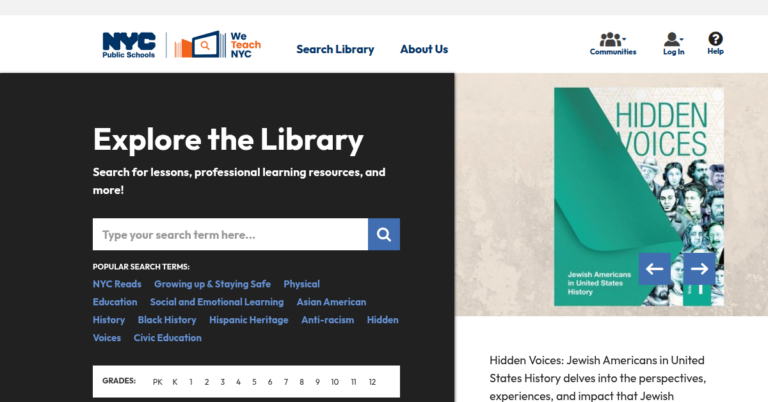Select the Anti-racism search term
The width and height of the screenshot is (768, 402).
(327, 320)
